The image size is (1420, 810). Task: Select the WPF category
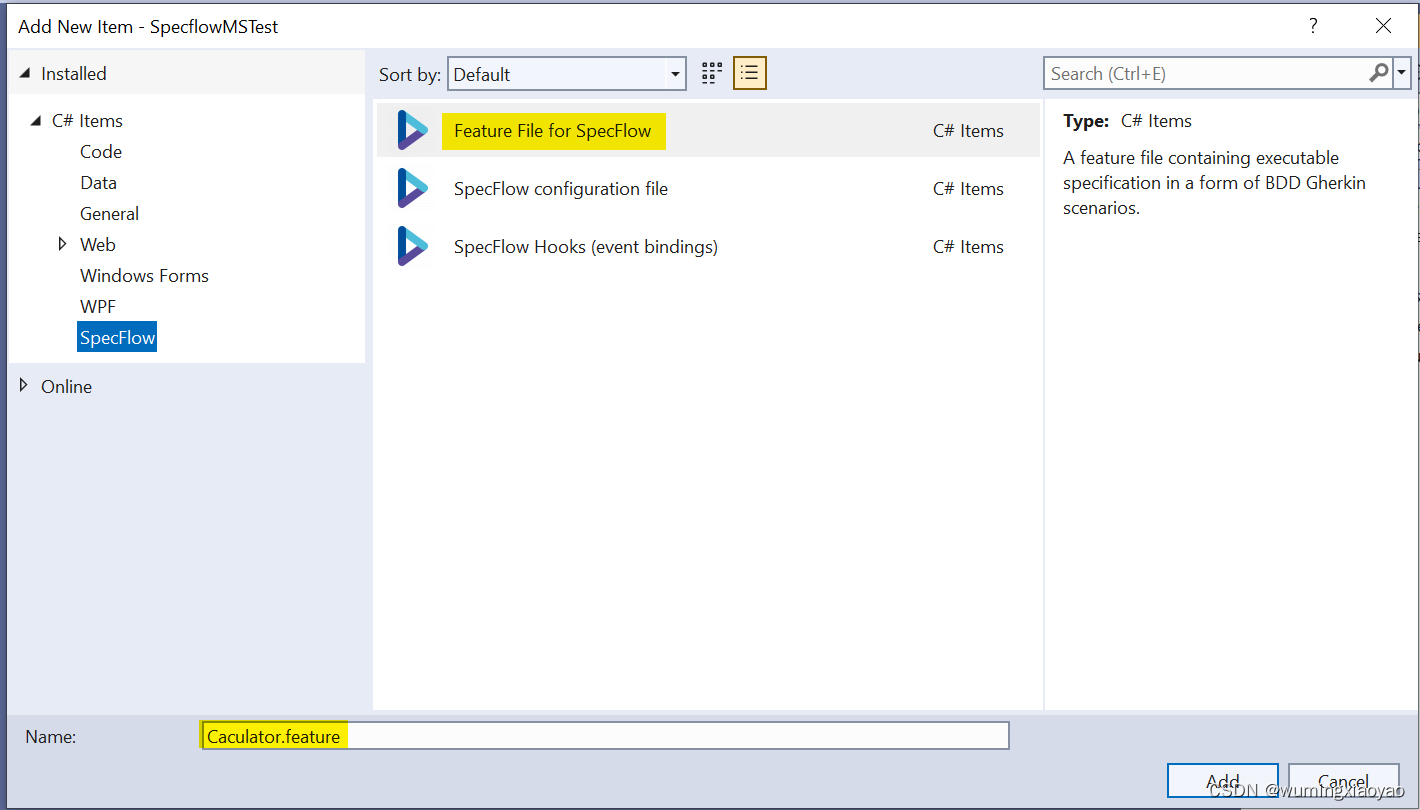[97, 306]
